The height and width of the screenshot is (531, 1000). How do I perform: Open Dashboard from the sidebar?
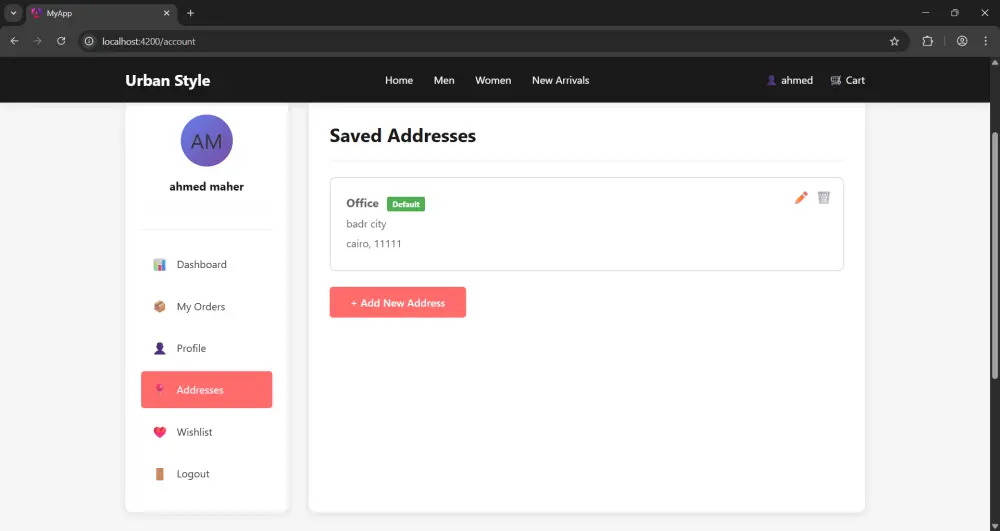207,265
